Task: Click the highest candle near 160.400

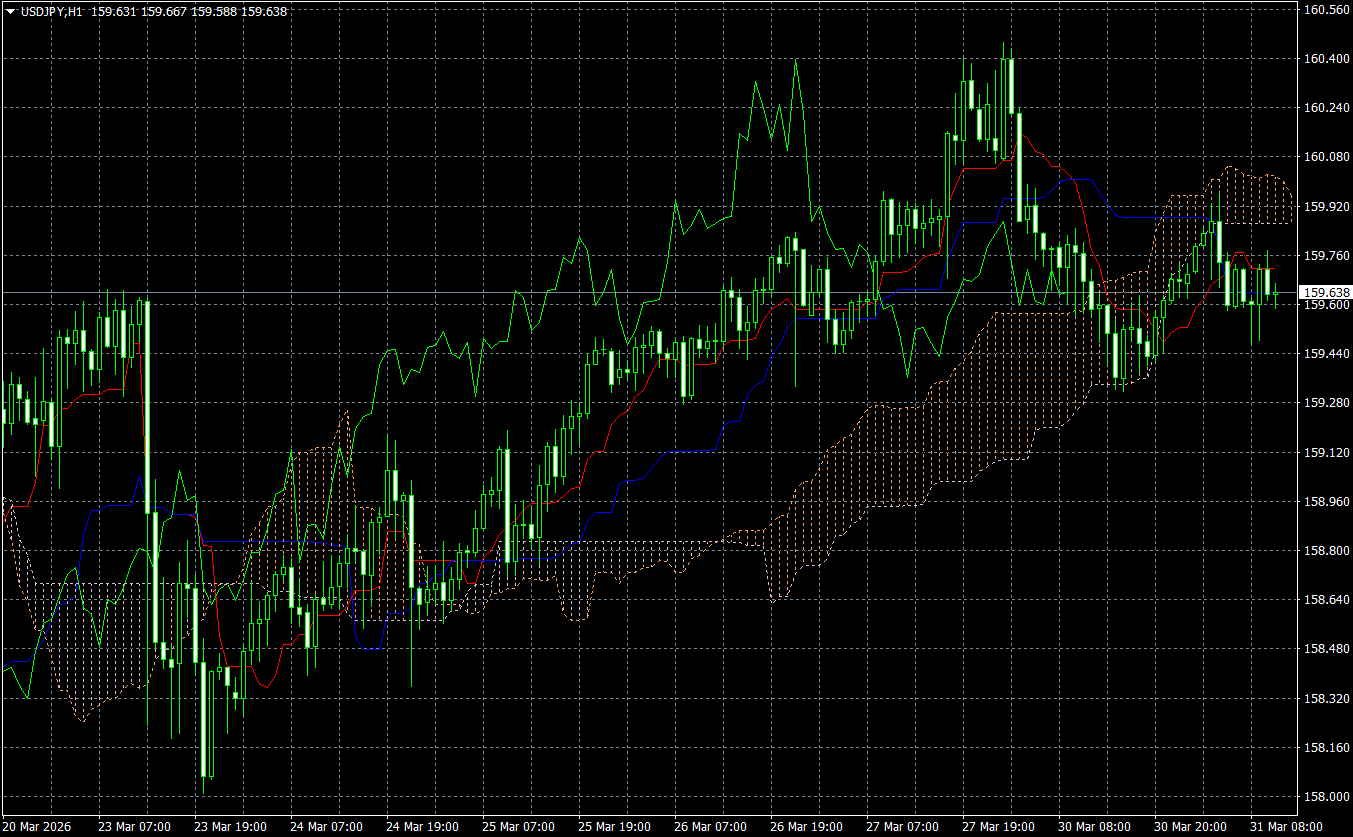Action: (1011, 85)
